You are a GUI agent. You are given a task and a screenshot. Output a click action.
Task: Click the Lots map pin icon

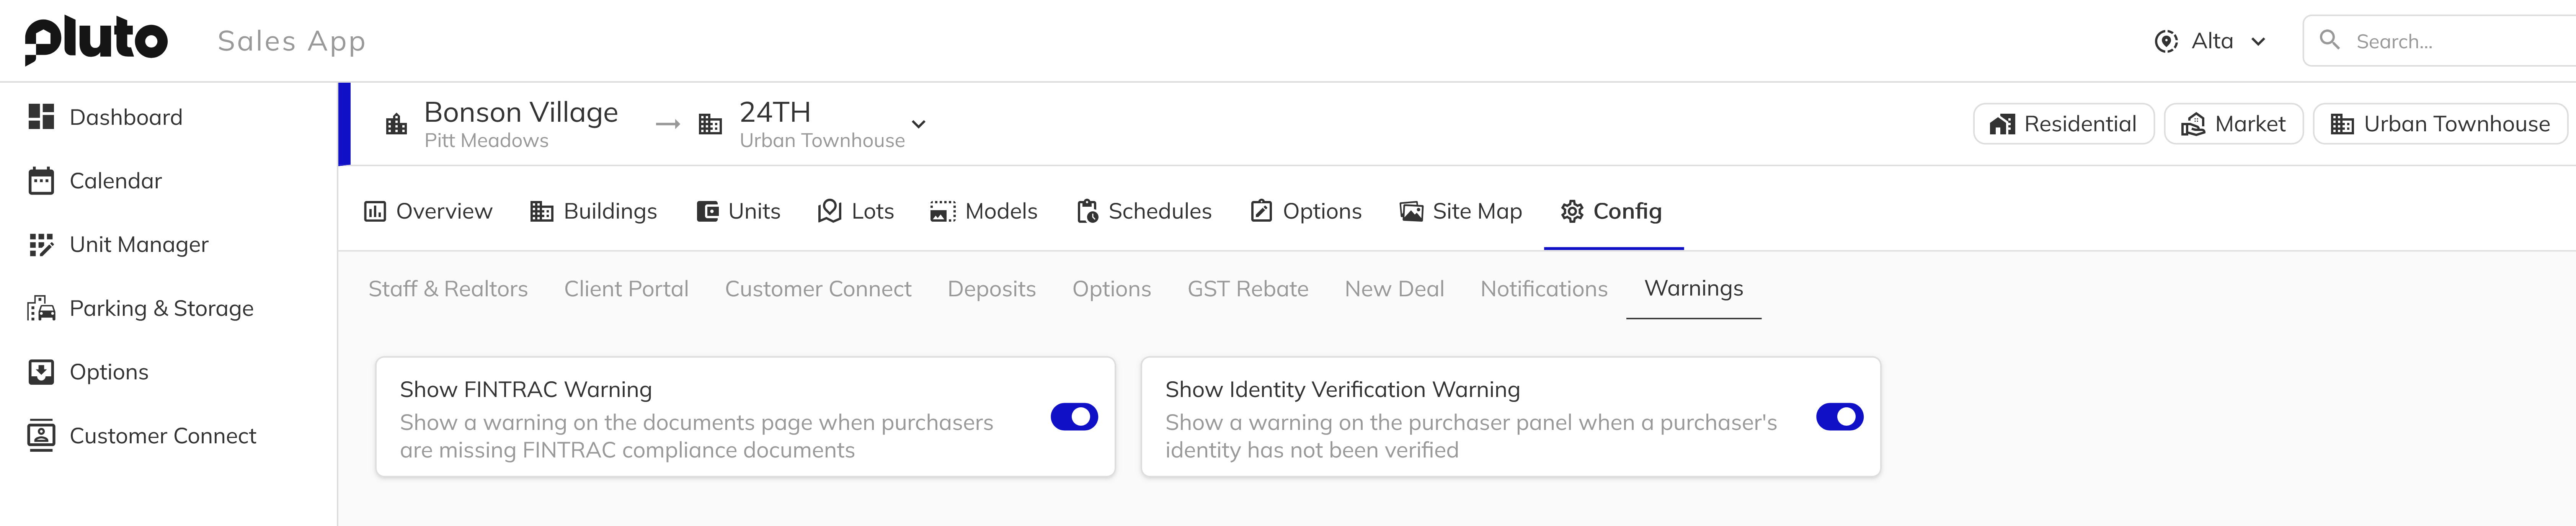(829, 211)
